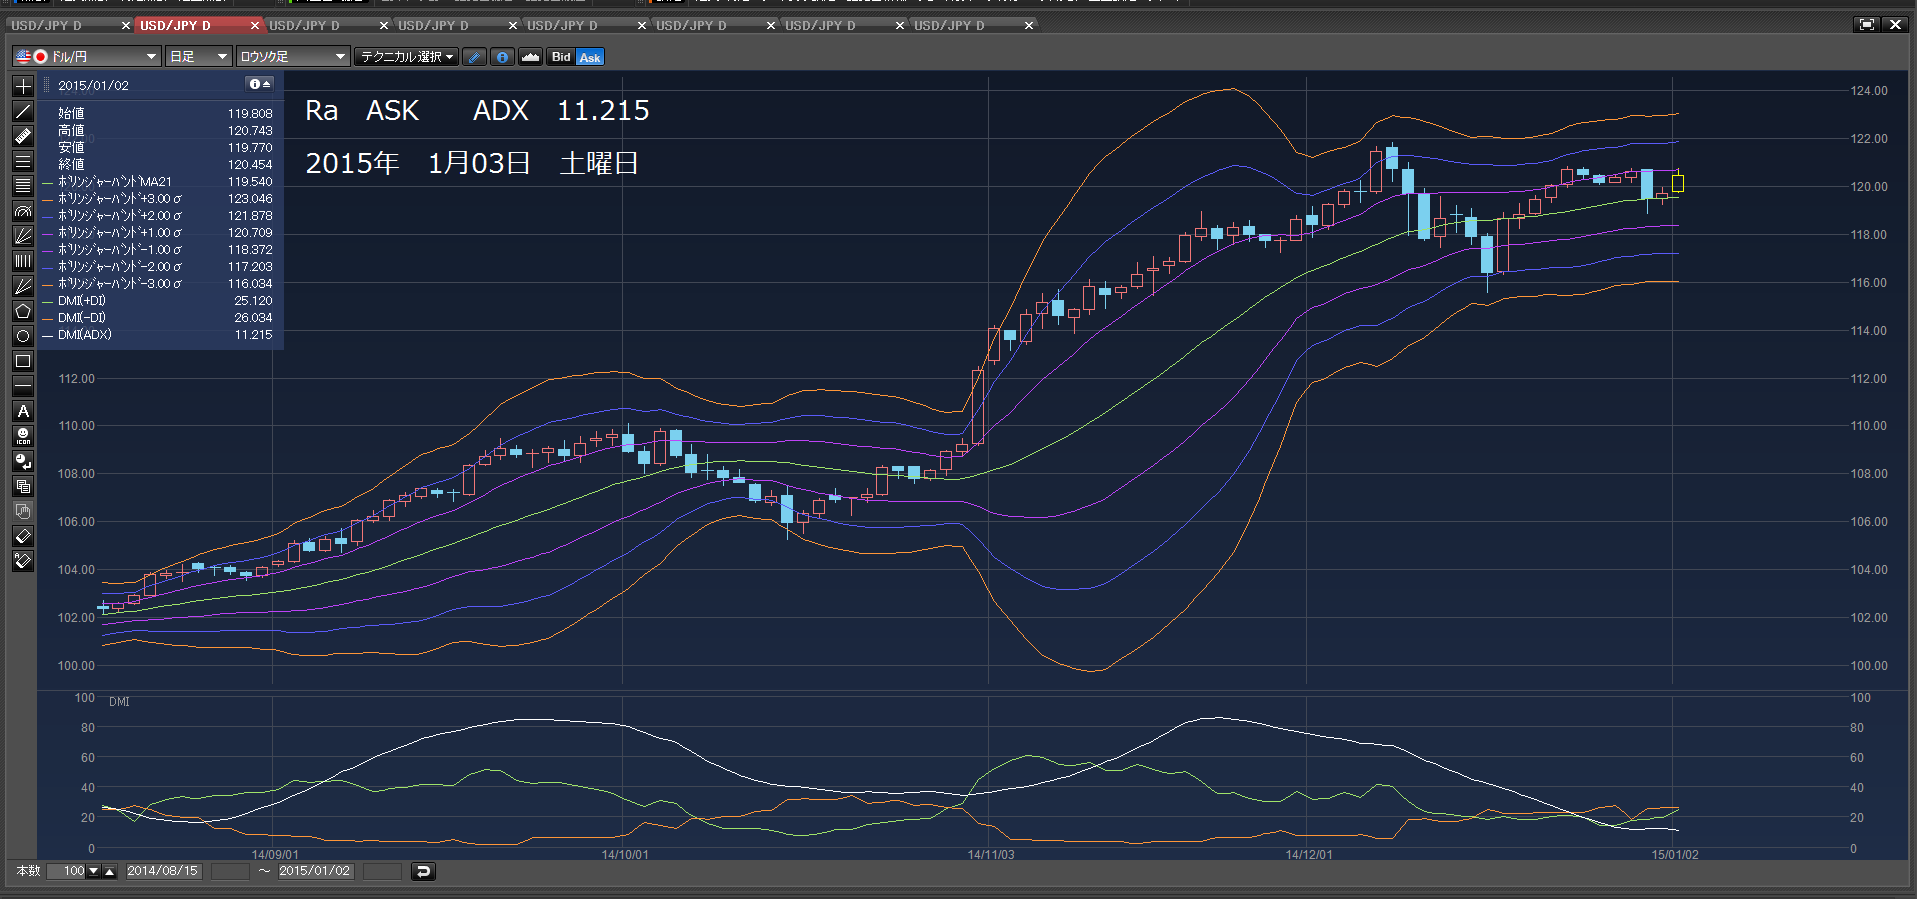Click the 安値 119.770 row

[x=164, y=148]
